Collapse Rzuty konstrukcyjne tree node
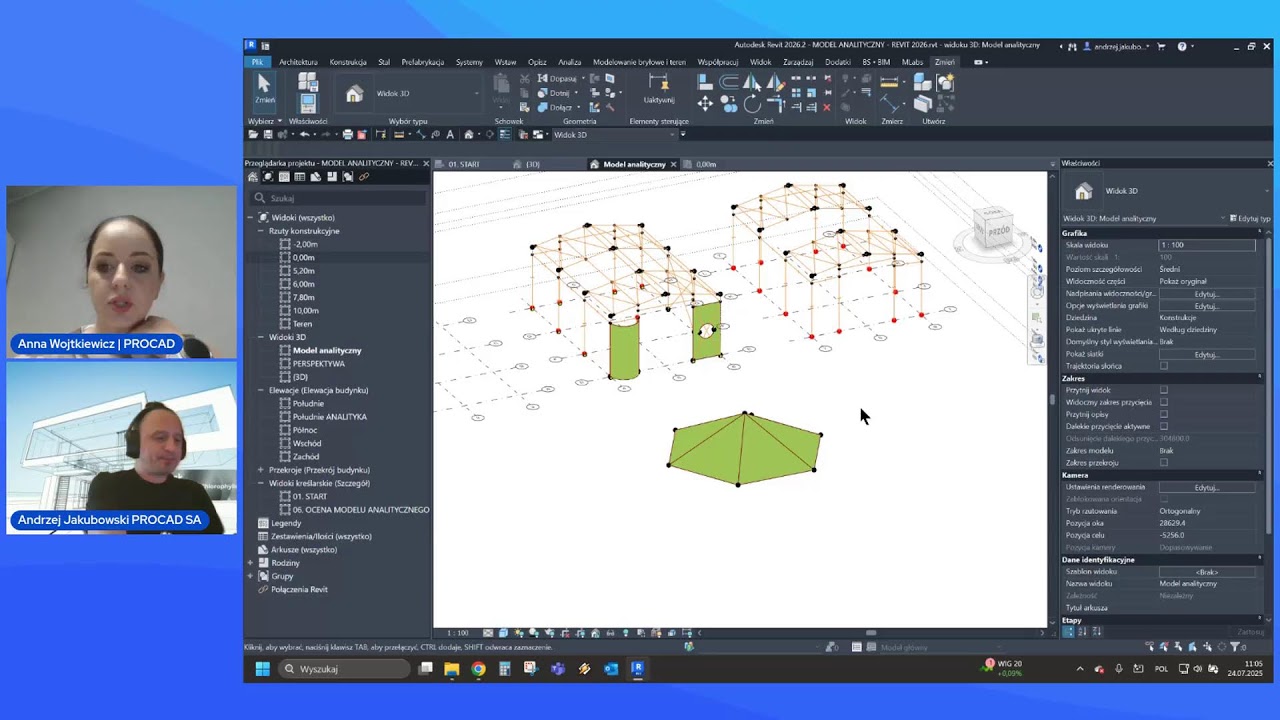This screenshot has height=720, width=1280. (x=261, y=231)
